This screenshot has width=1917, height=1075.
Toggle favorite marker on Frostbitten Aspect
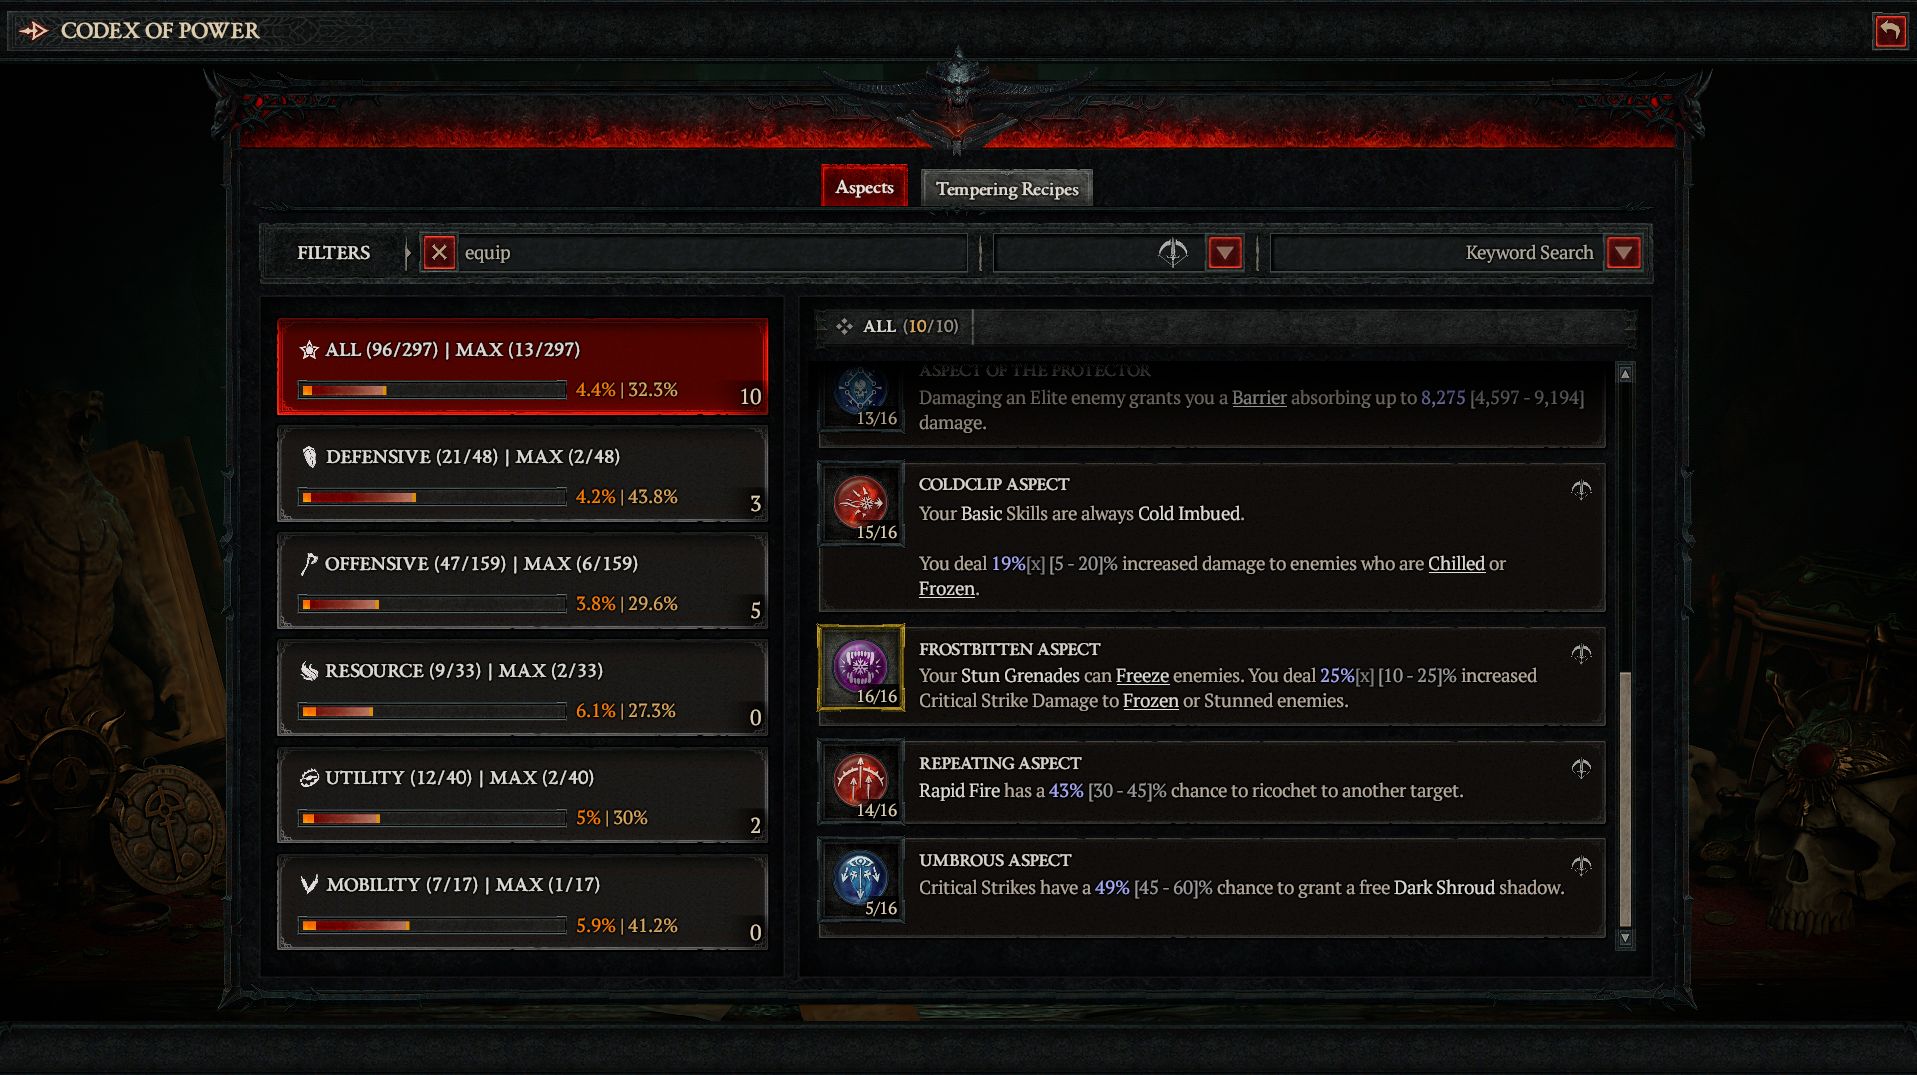pyautogui.click(x=1581, y=654)
